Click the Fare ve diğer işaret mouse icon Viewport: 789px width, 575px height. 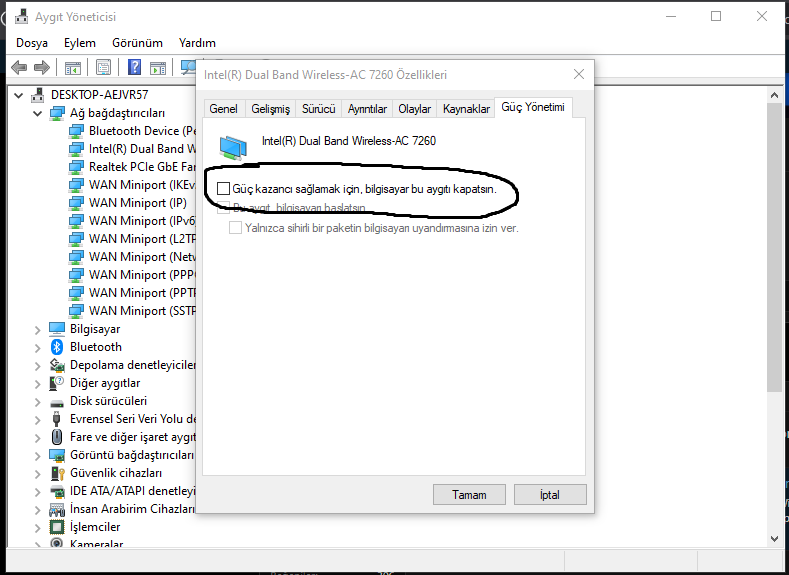coord(57,437)
